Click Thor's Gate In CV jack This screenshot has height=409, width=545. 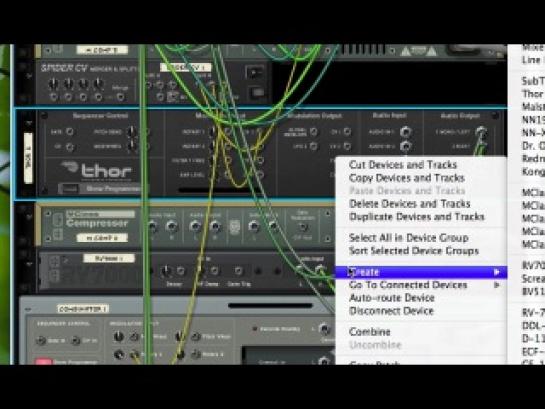point(70,132)
